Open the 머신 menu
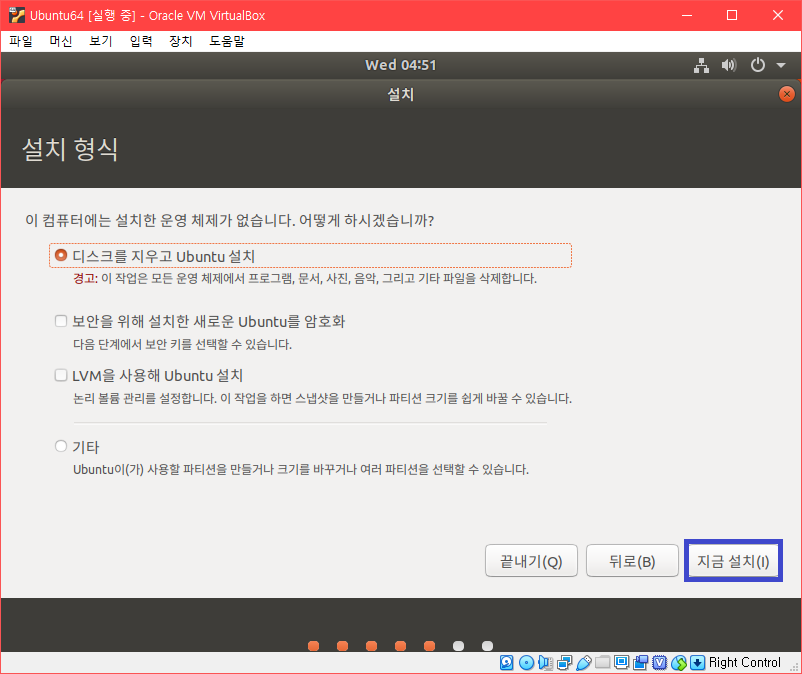802x674 pixels. coord(61,41)
